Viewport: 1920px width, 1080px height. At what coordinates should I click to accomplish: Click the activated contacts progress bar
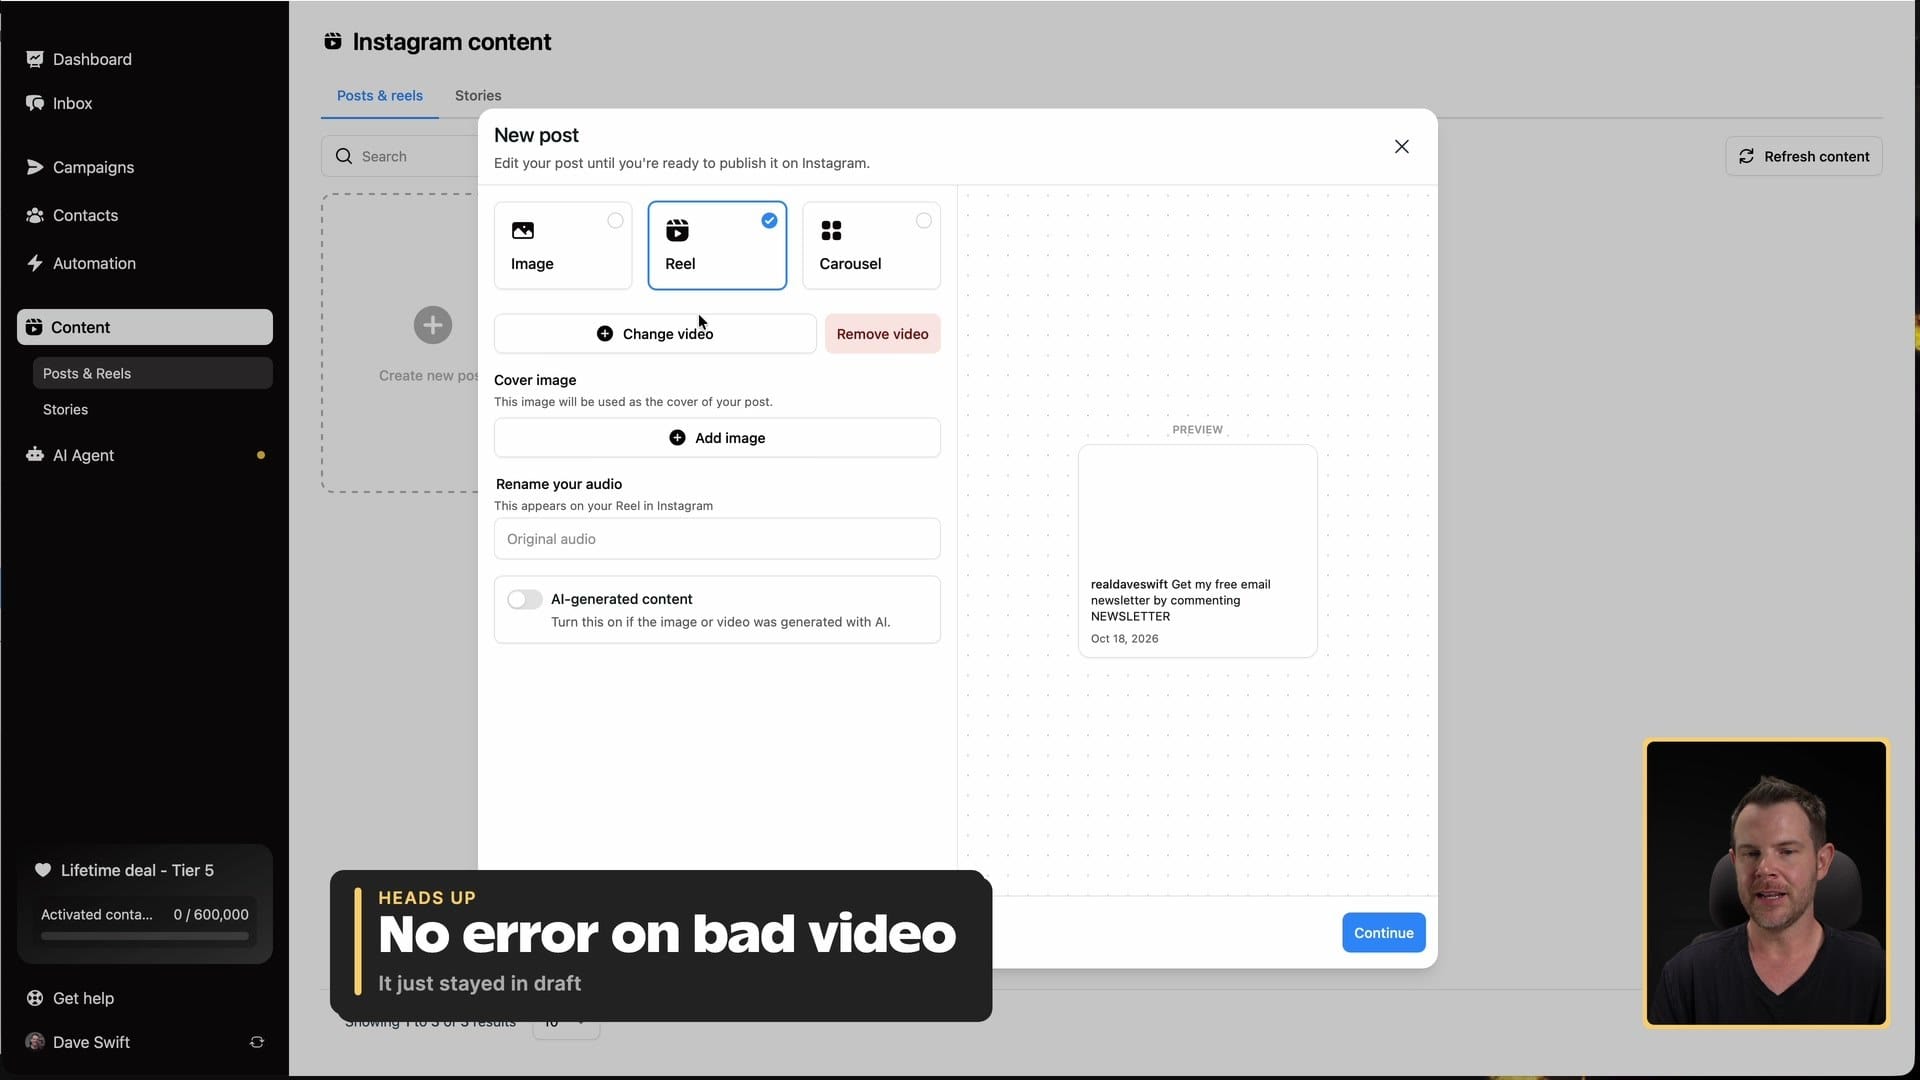pos(145,937)
